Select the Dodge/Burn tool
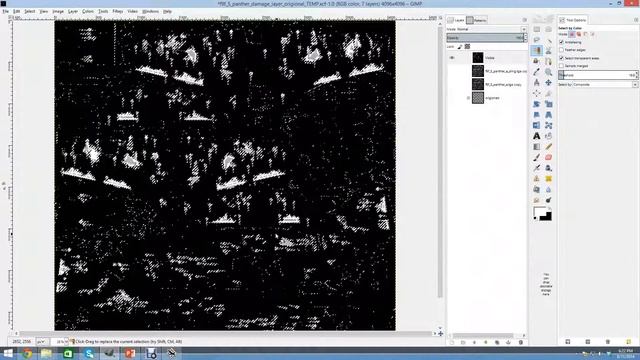640x360 pixels. [549, 200]
